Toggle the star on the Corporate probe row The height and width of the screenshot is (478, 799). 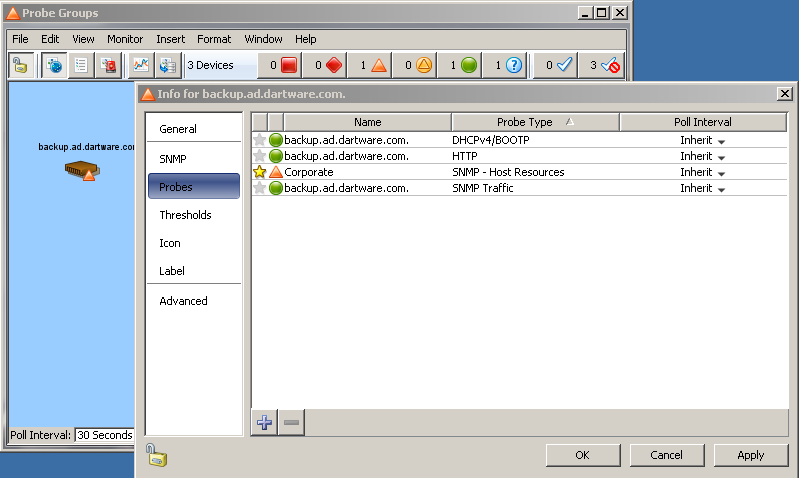(x=260, y=172)
